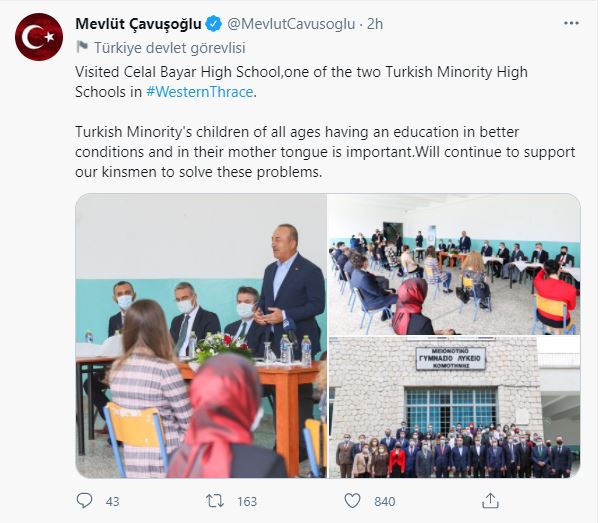Open the Mevlüt Çavuşoğlu display name
The image size is (608, 523).
138,24
